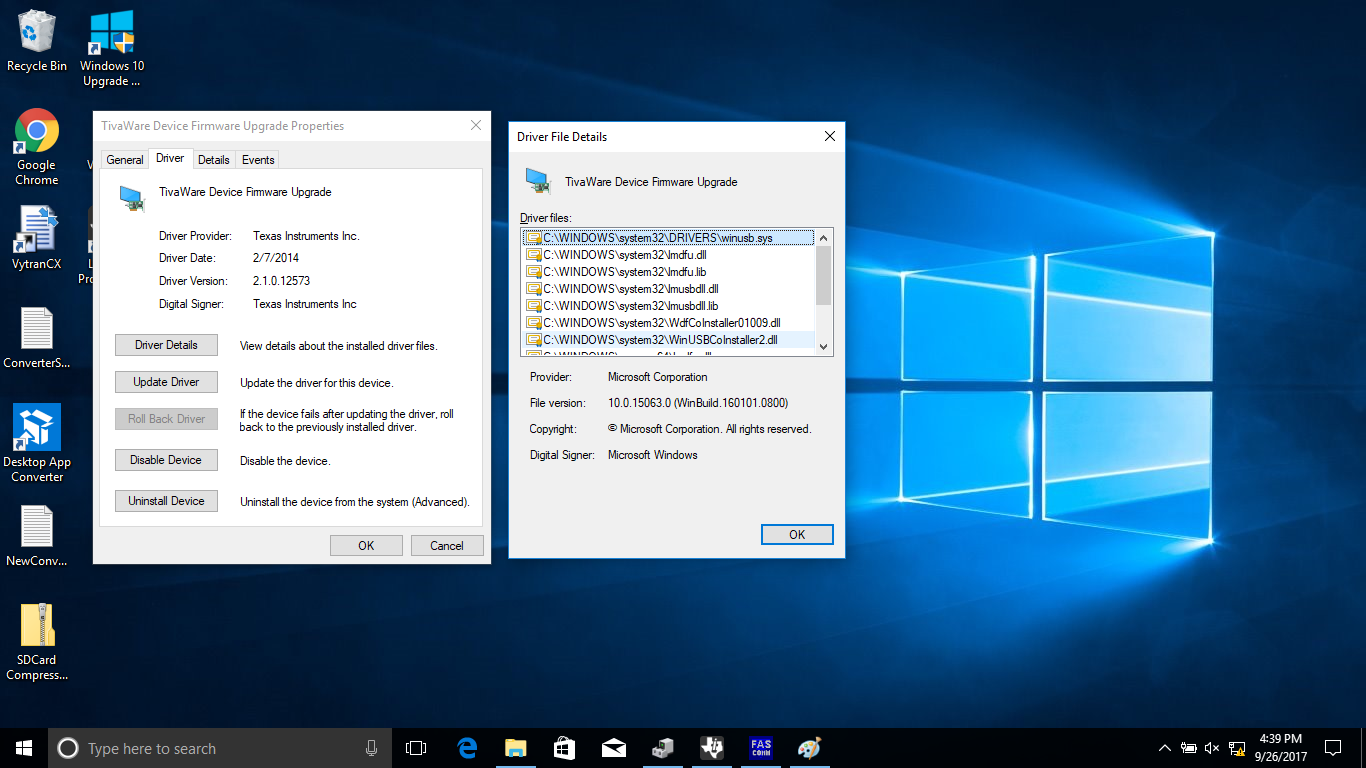Screen dimensions: 1366x768
Task: Switch to the Events tab
Action: pos(258,160)
